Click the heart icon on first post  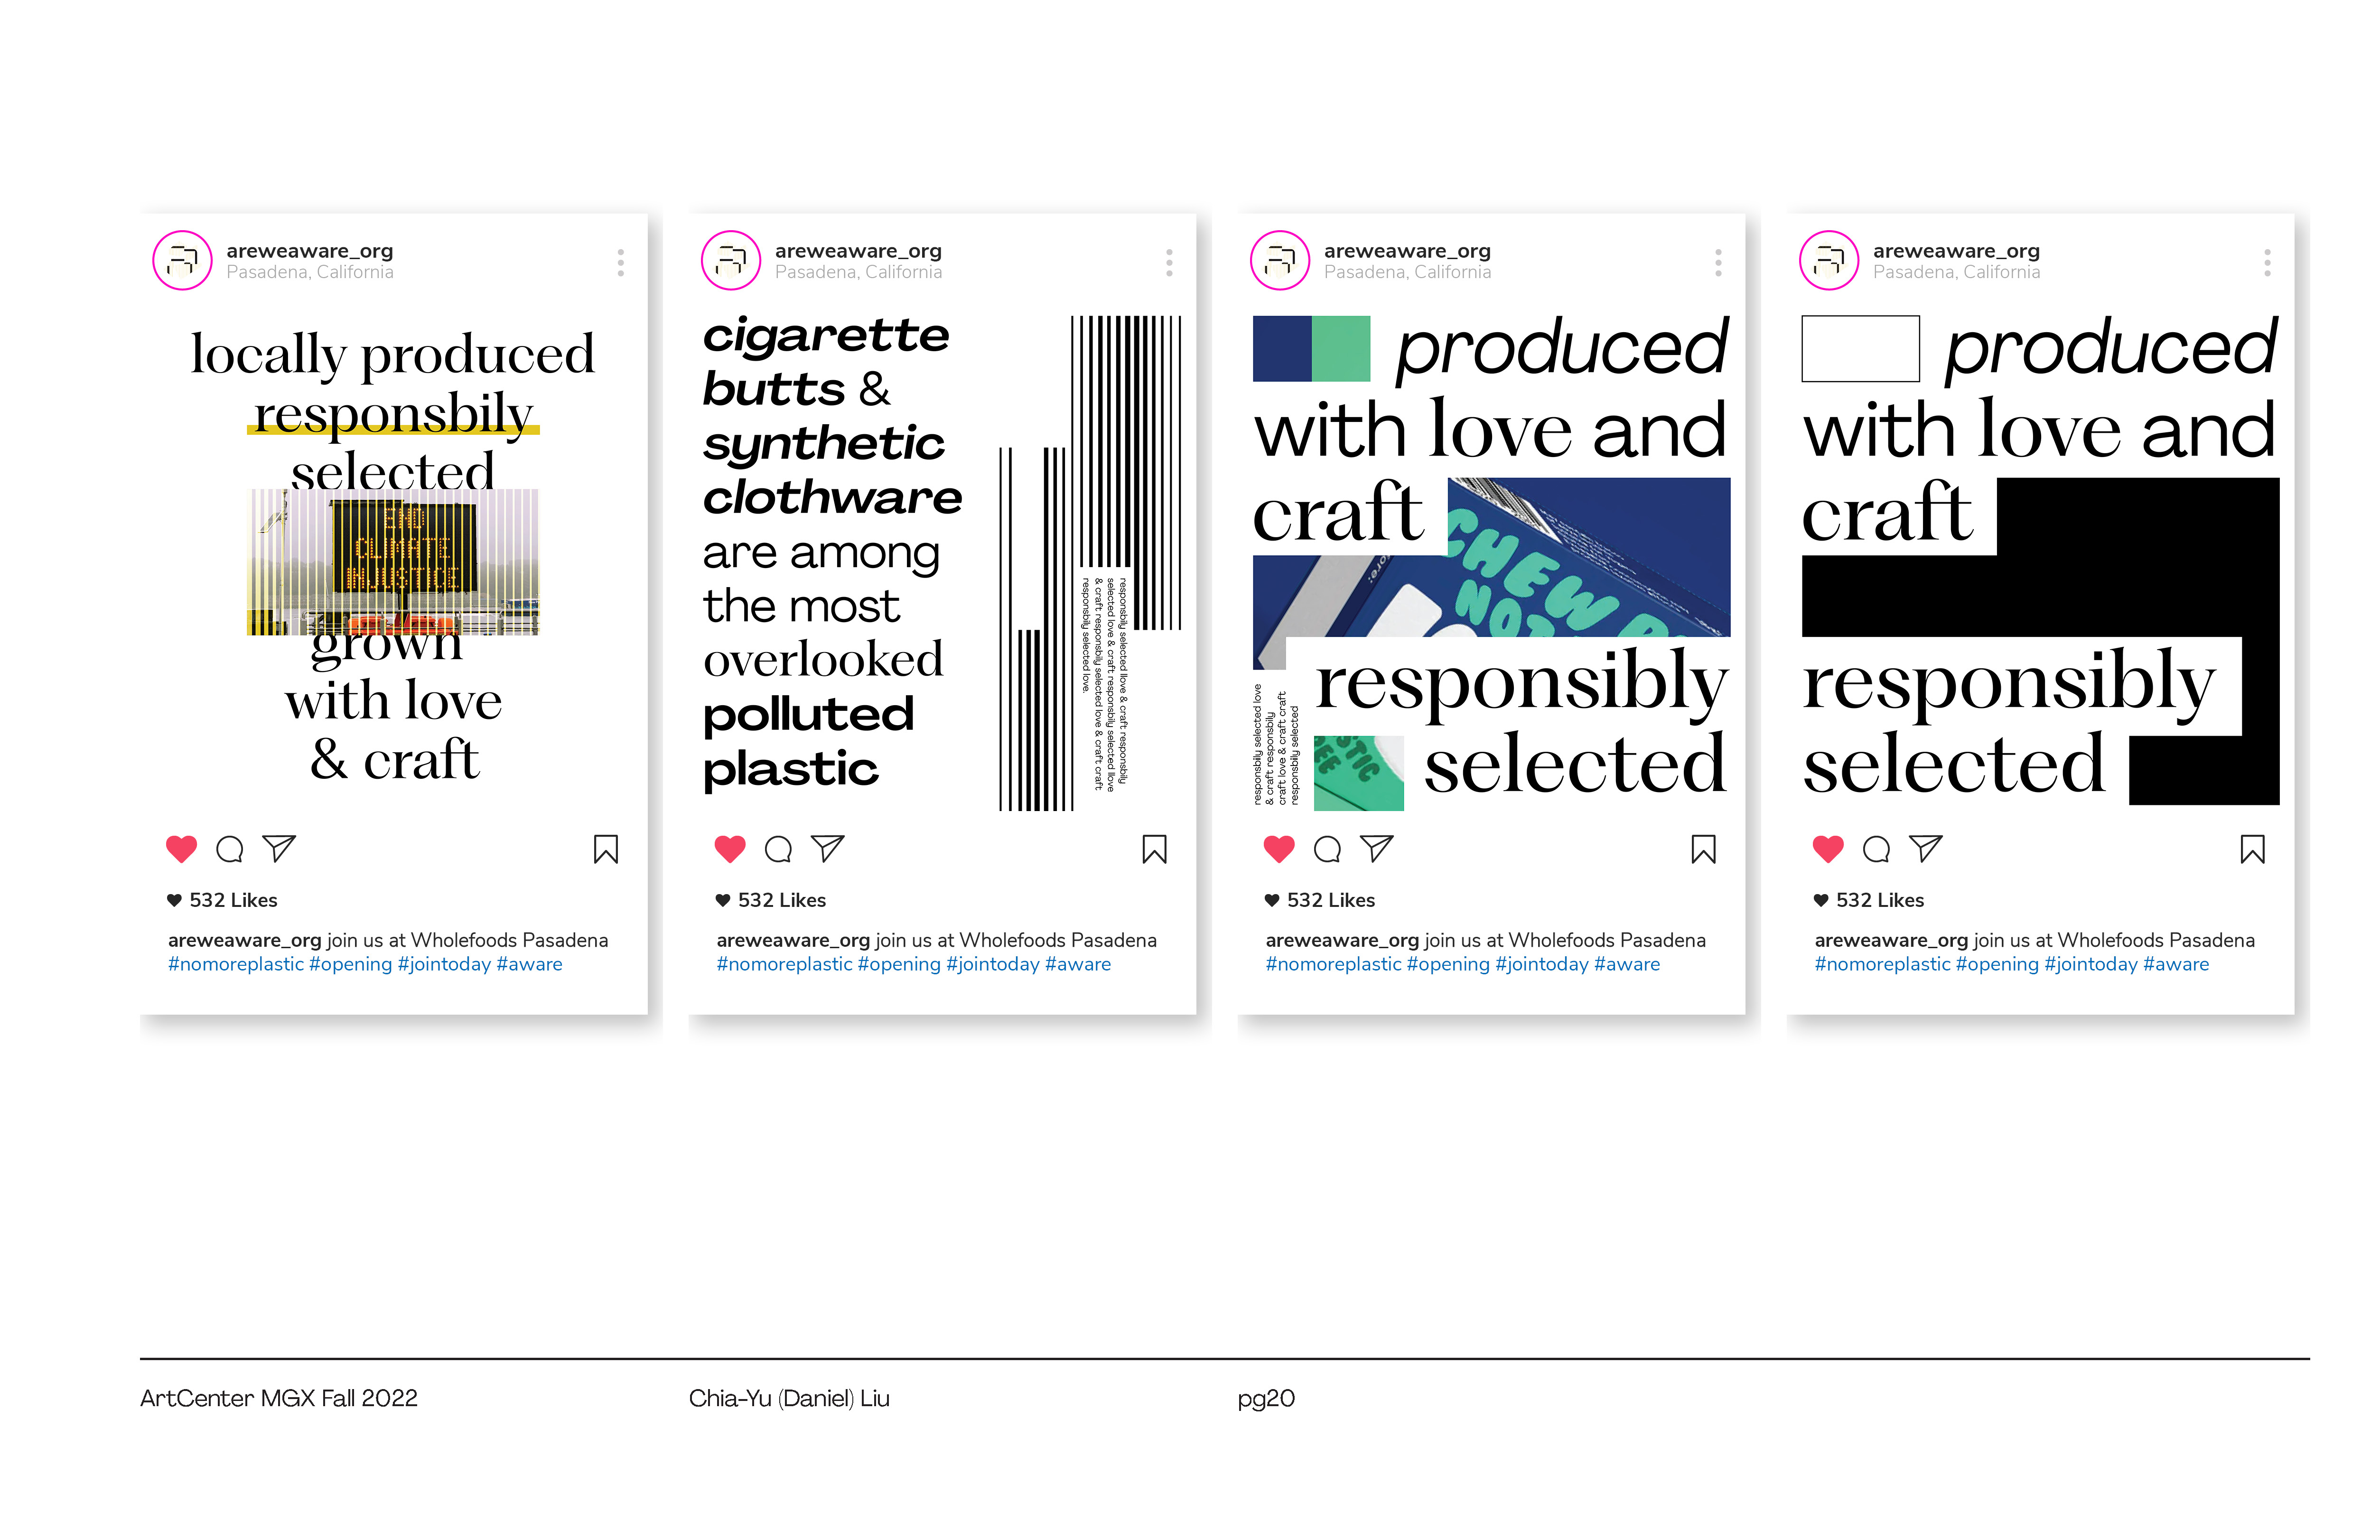tap(181, 849)
